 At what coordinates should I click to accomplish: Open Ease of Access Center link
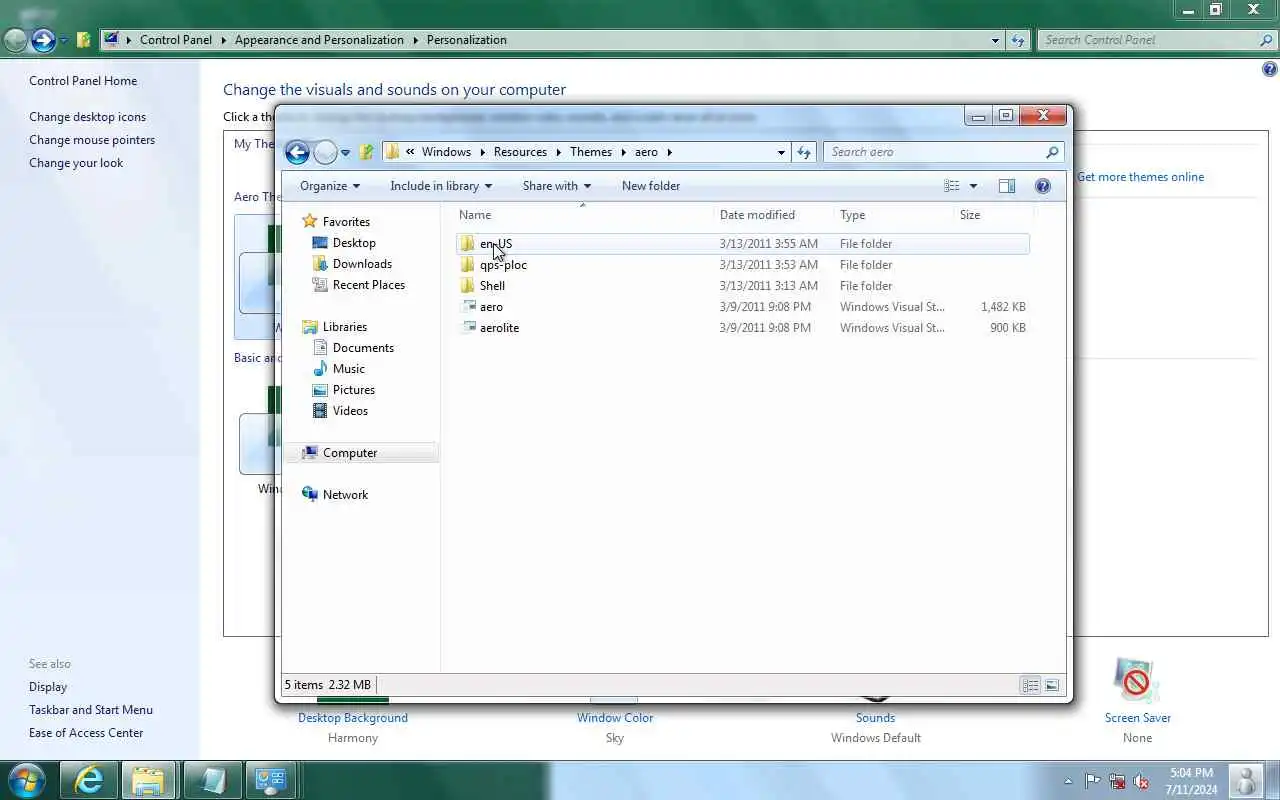click(x=86, y=733)
